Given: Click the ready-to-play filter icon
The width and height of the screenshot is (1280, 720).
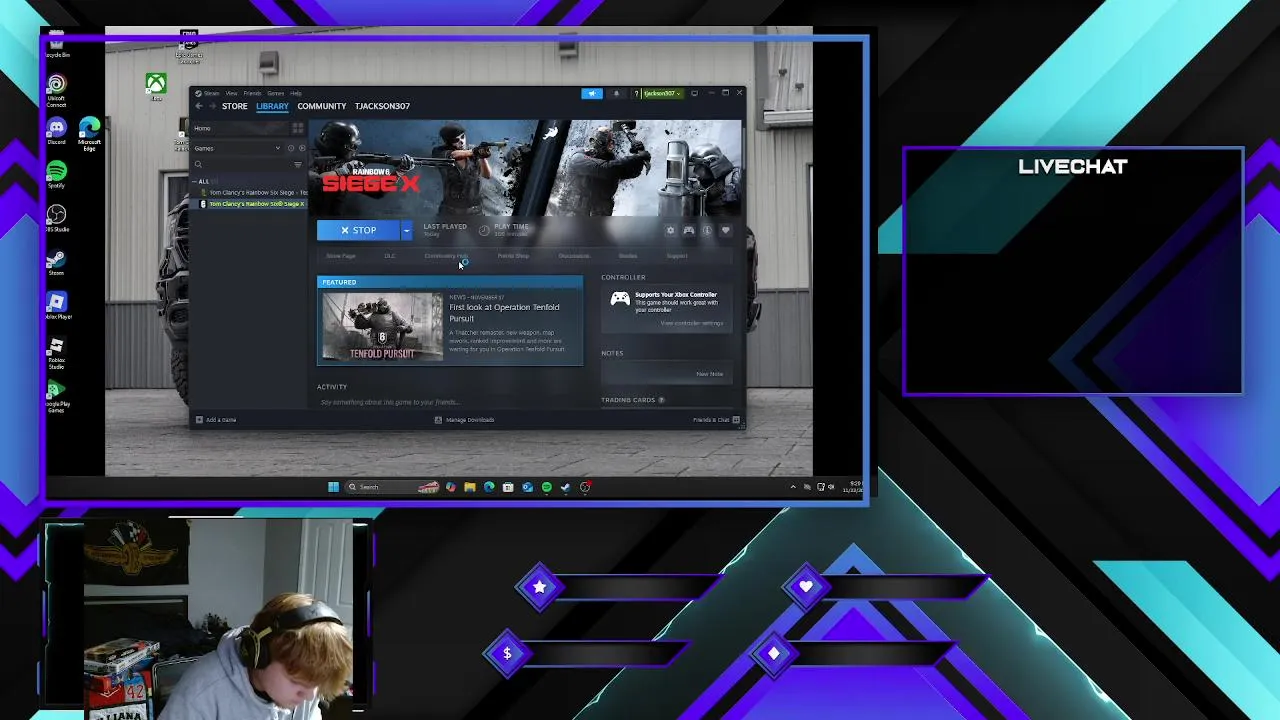Looking at the screenshot, I should pos(300,148).
